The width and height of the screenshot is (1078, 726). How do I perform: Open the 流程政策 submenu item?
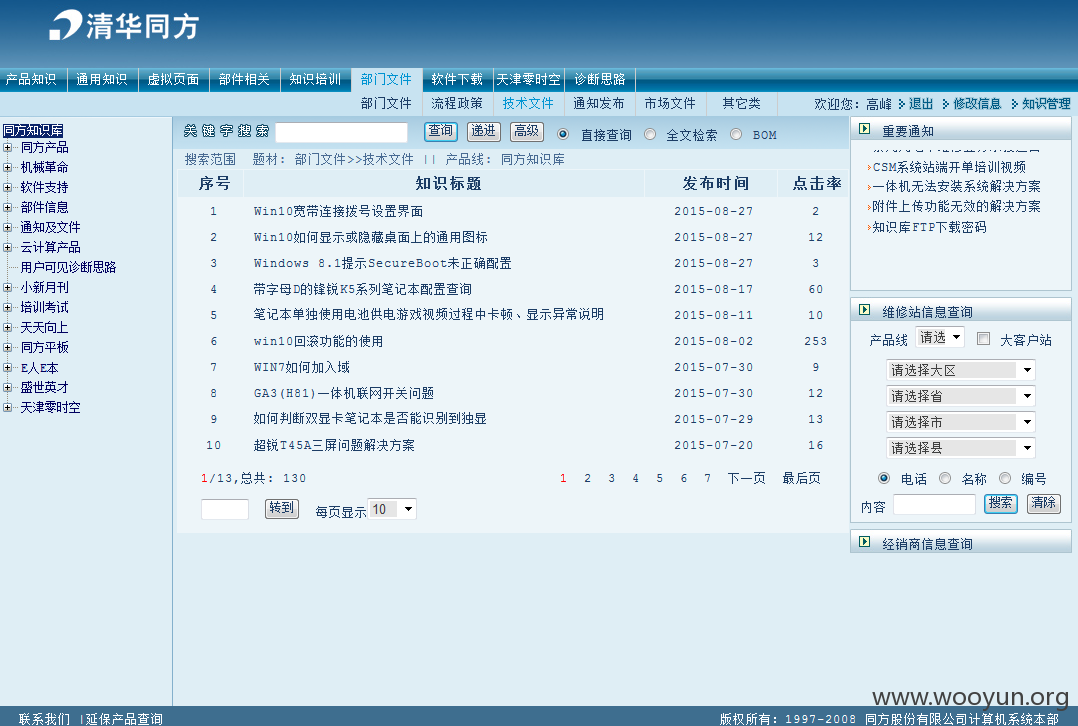coord(457,103)
